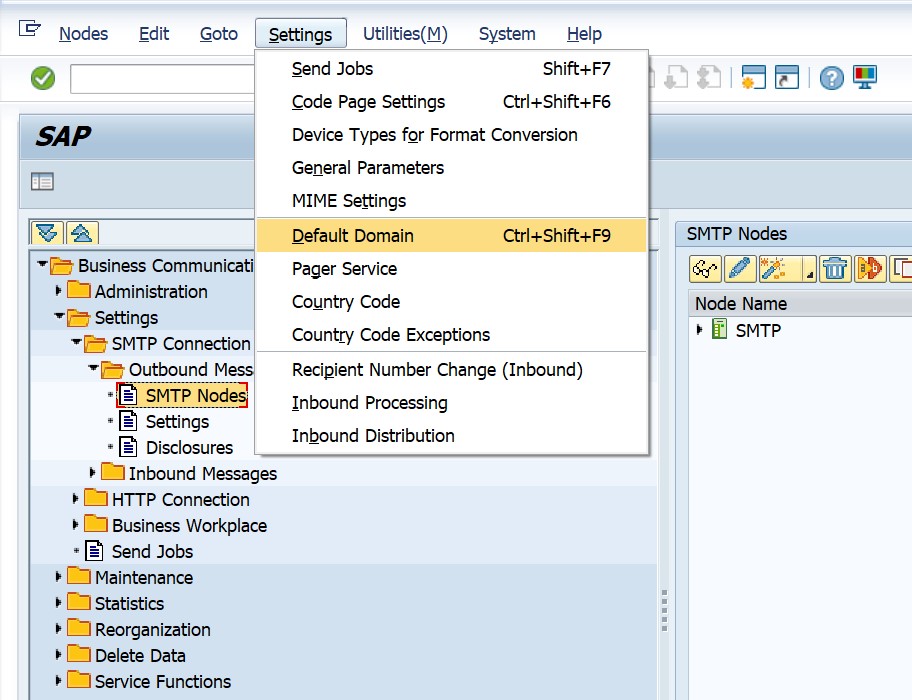Click the navigation tree toggle icon under SAP title

pos(42,182)
